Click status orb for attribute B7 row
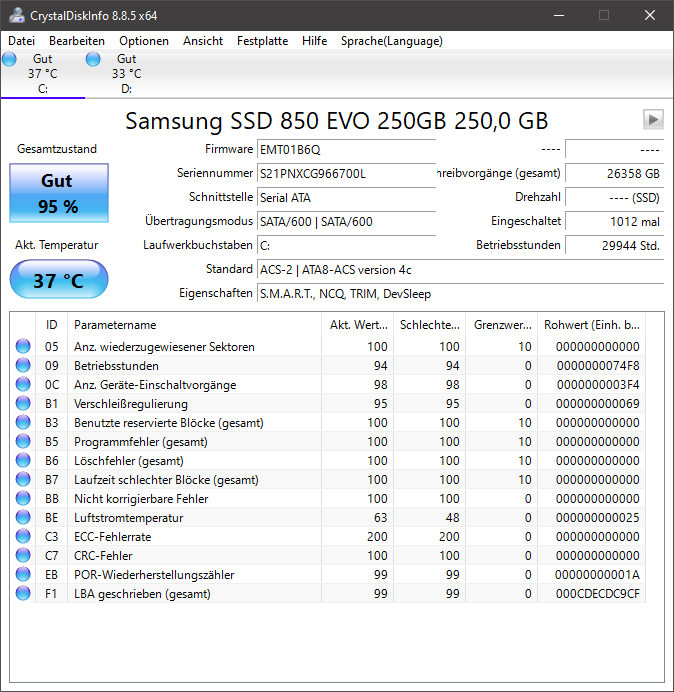The height and width of the screenshot is (692, 674). click(x=23, y=479)
